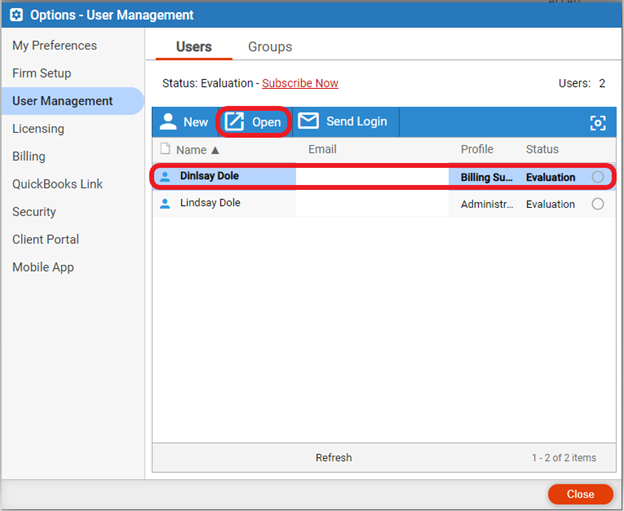Click the Close button
The width and height of the screenshot is (624, 511).
(580, 494)
